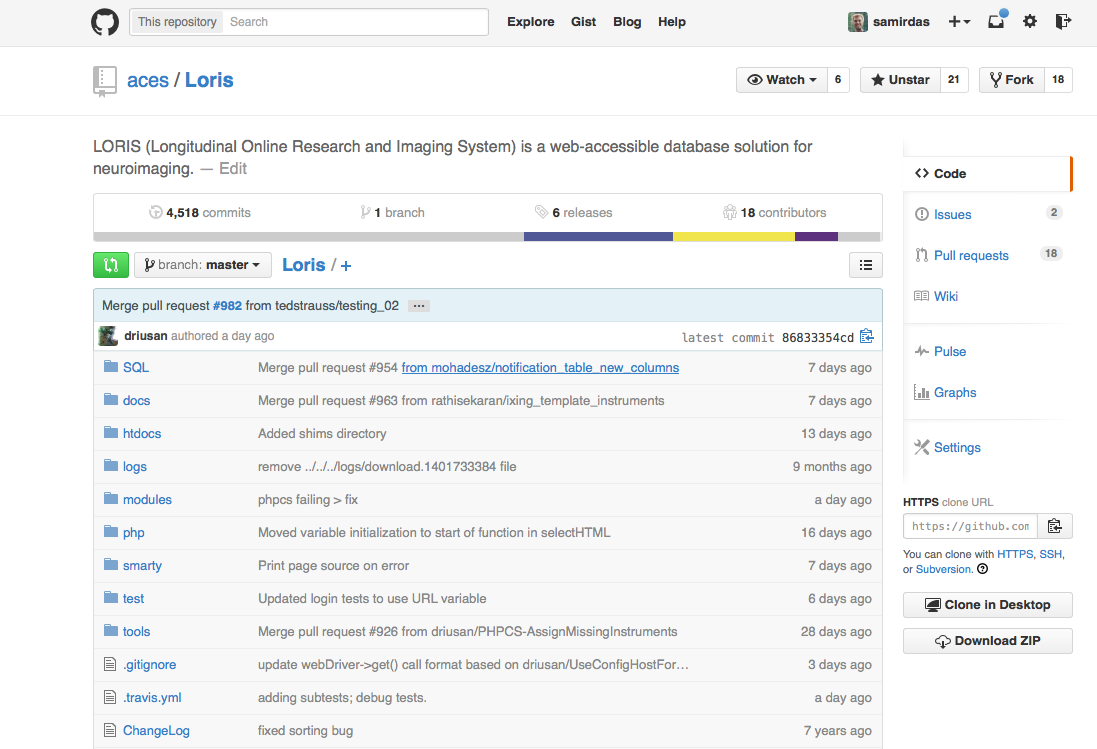Viewport: 1097px width, 749px height.
Task: Click the GitHub Octocat logo
Action: coord(105,22)
